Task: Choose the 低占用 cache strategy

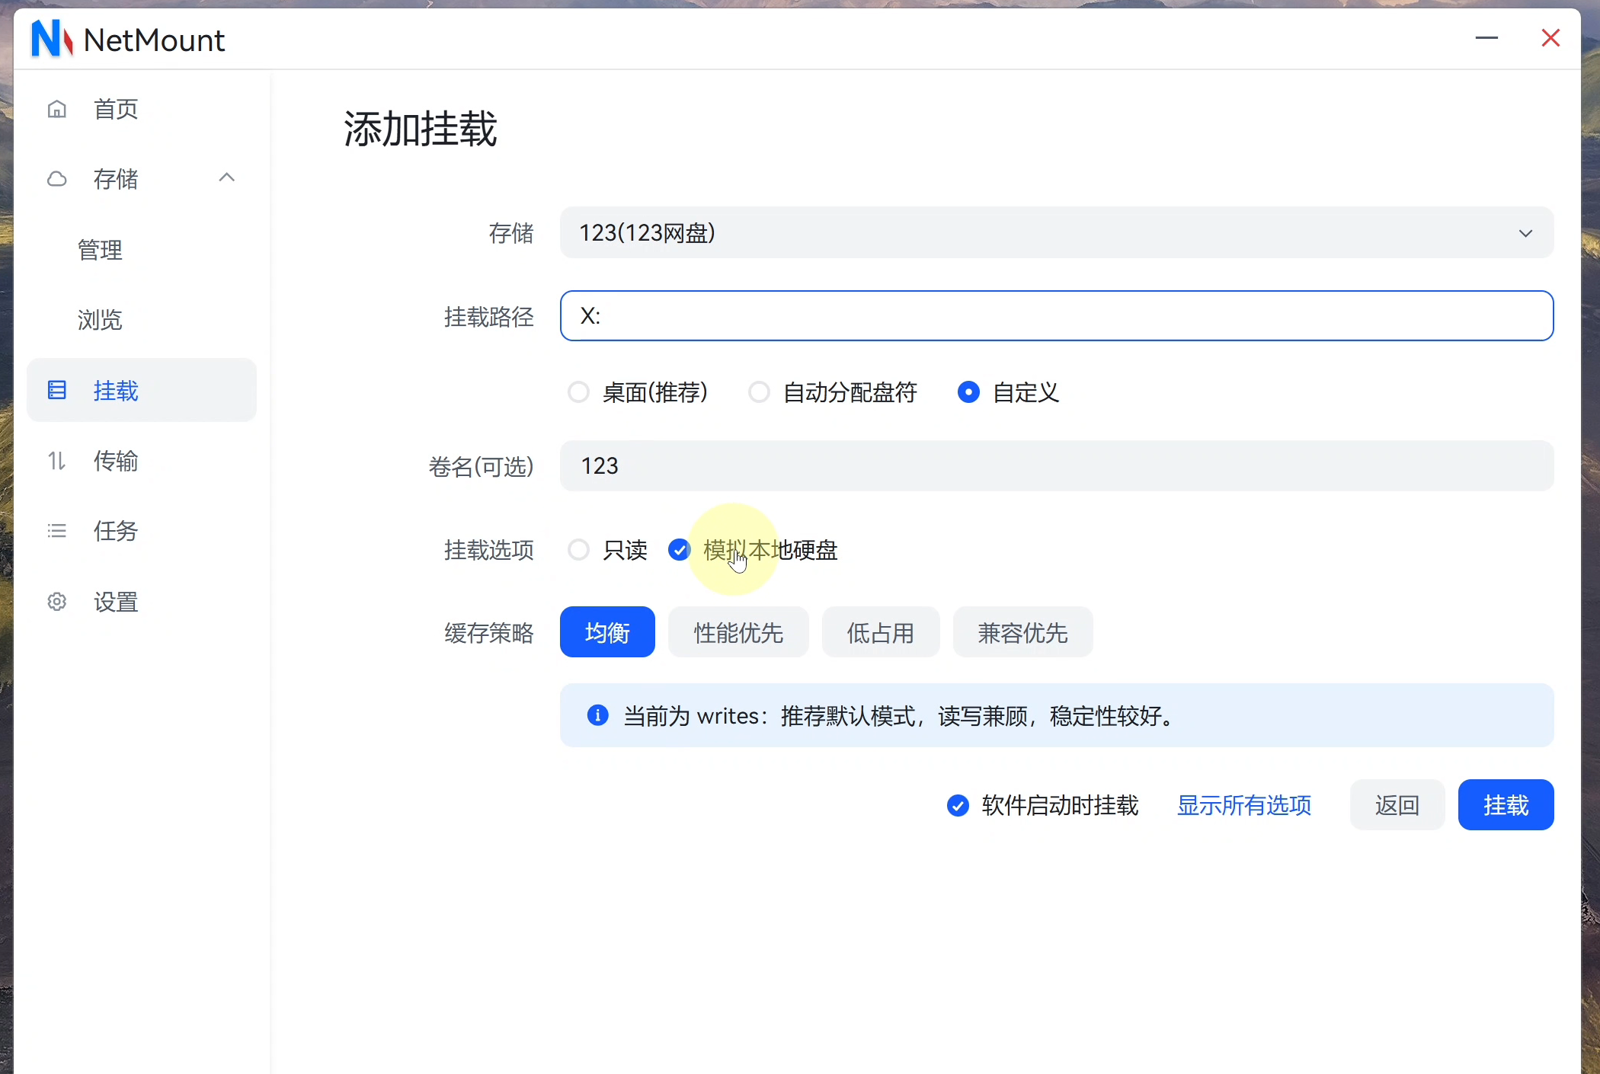Action: [880, 632]
